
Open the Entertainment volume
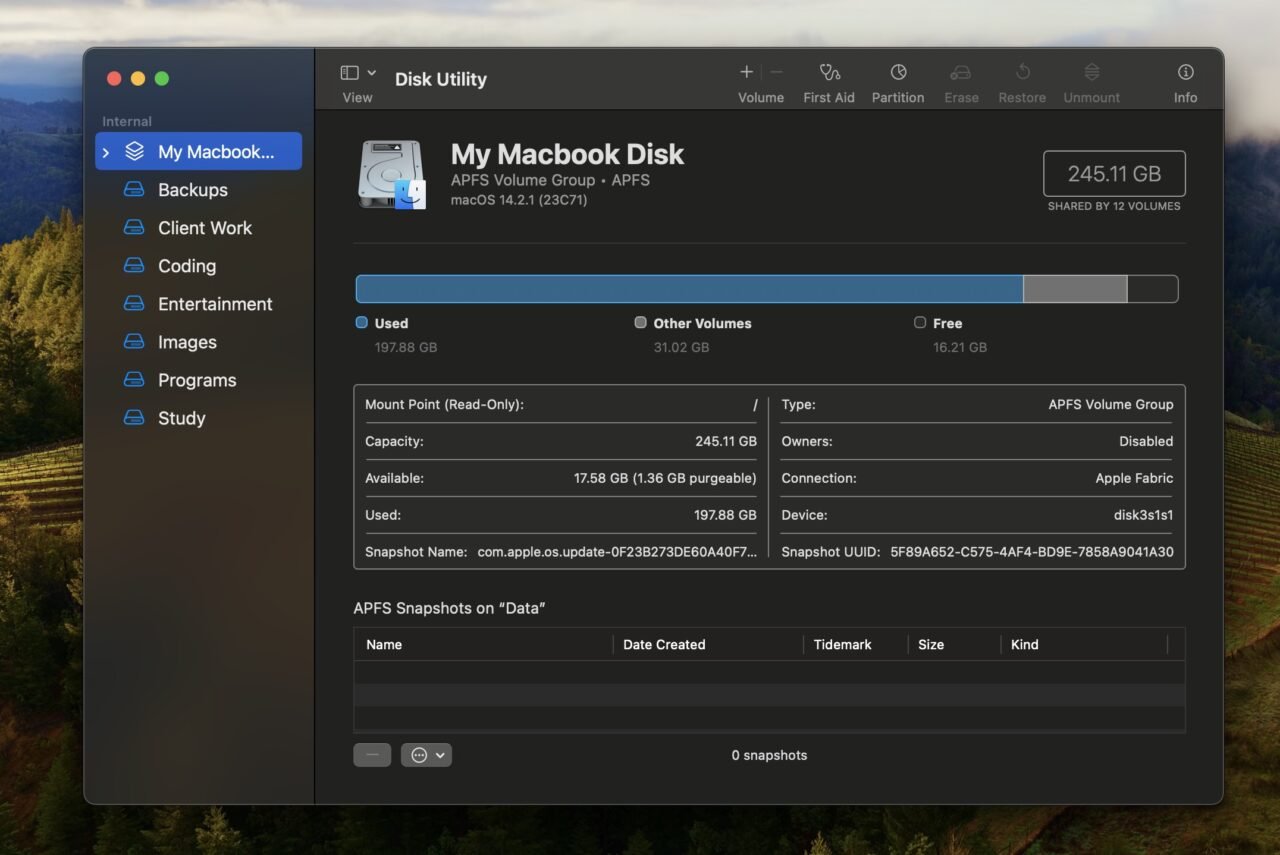pos(215,303)
